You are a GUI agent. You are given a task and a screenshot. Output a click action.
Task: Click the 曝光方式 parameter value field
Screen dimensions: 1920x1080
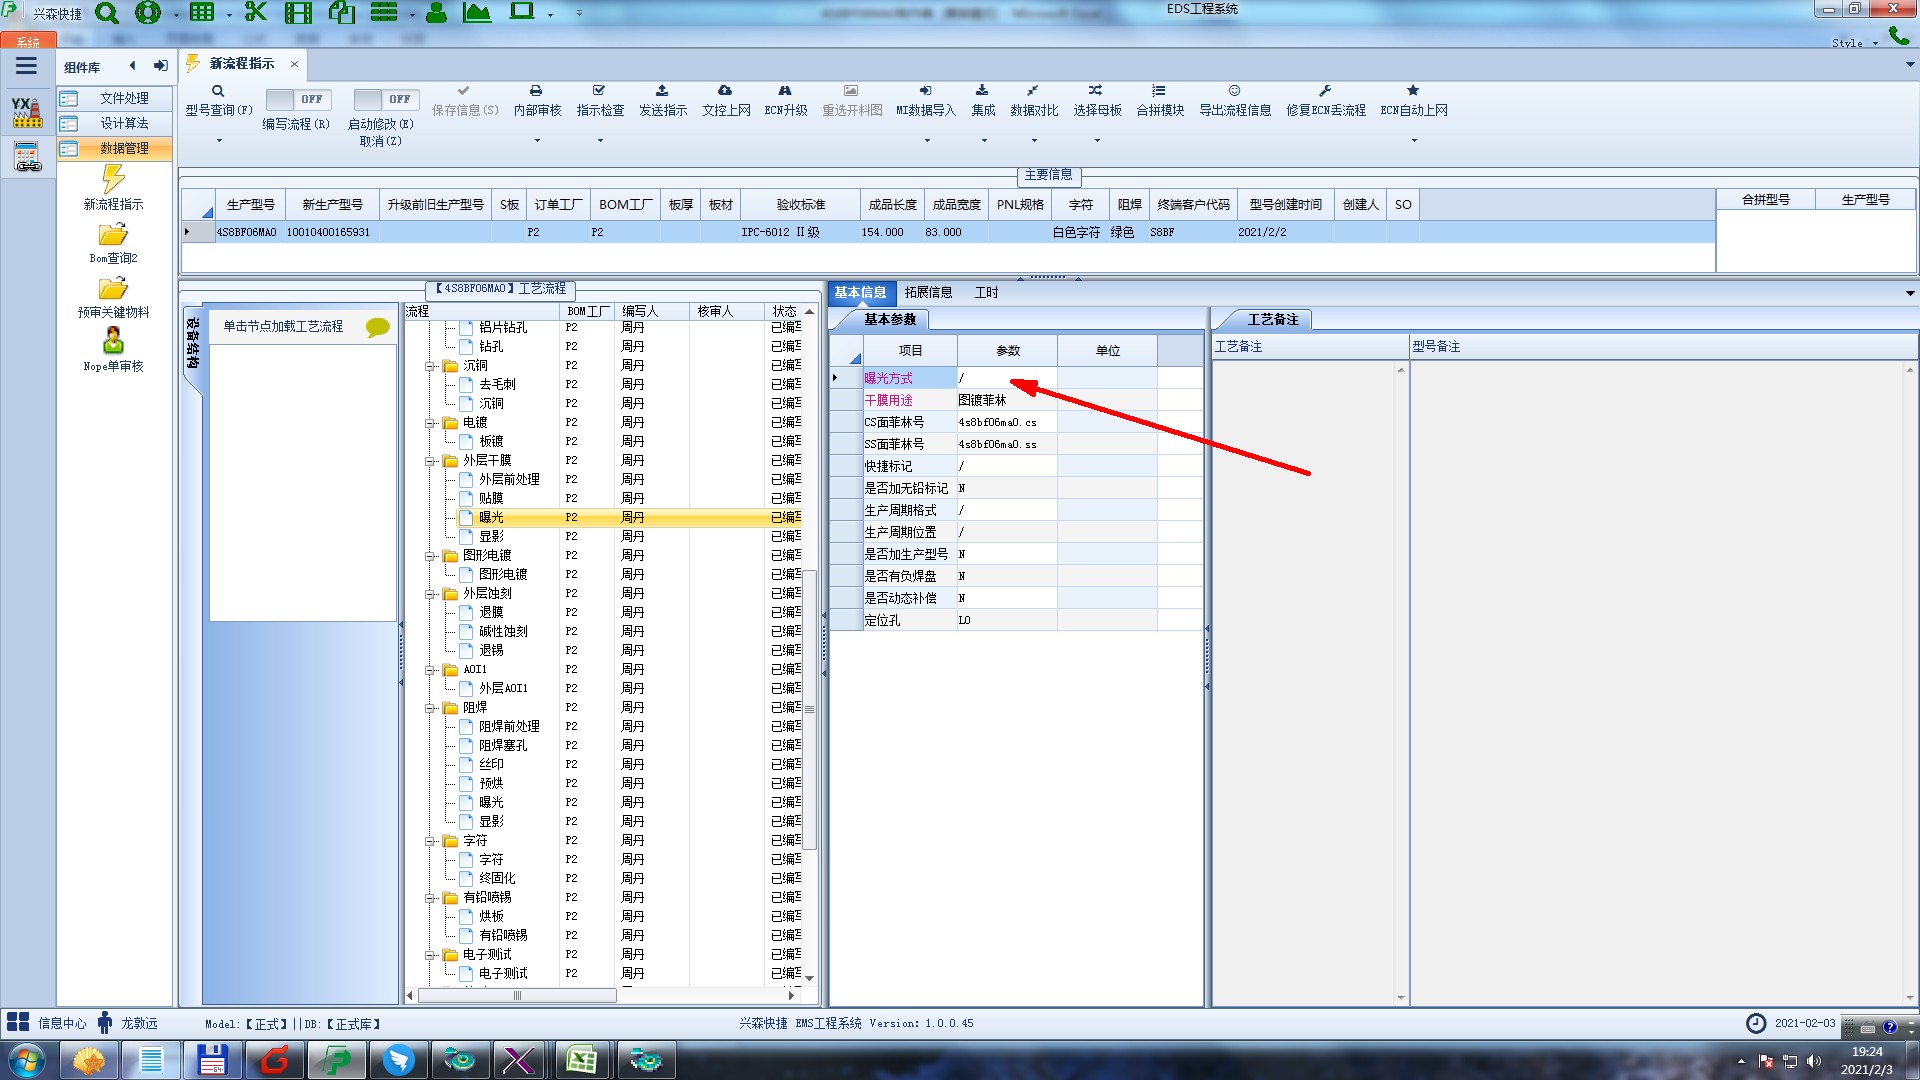1005,378
